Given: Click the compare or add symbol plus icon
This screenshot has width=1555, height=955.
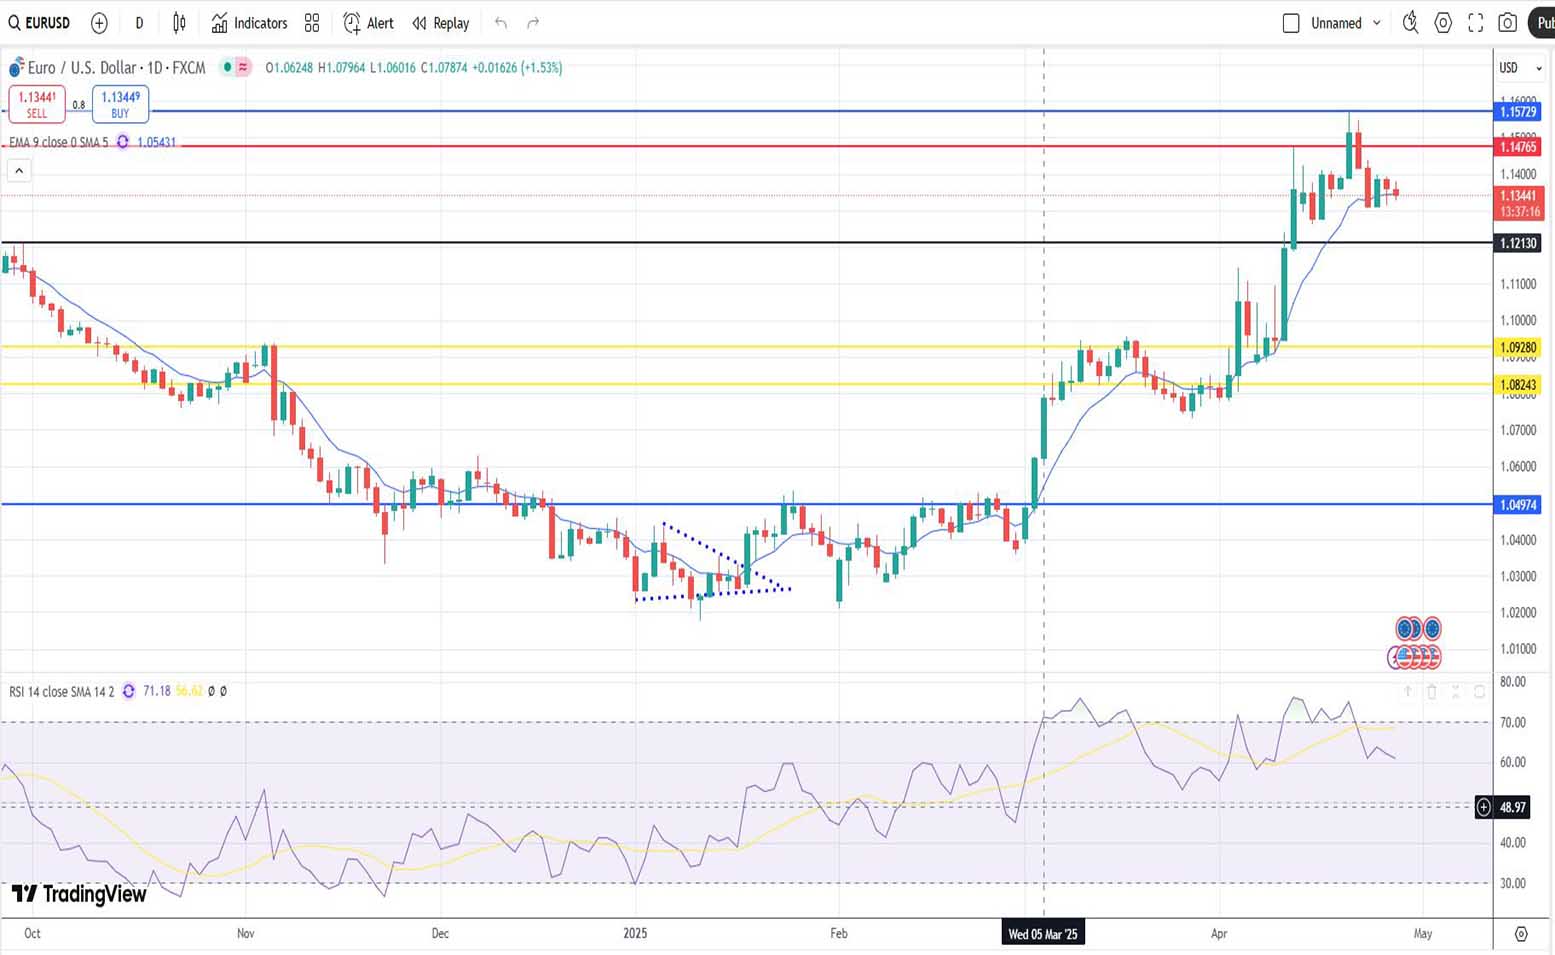Looking at the screenshot, I should [99, 23].
